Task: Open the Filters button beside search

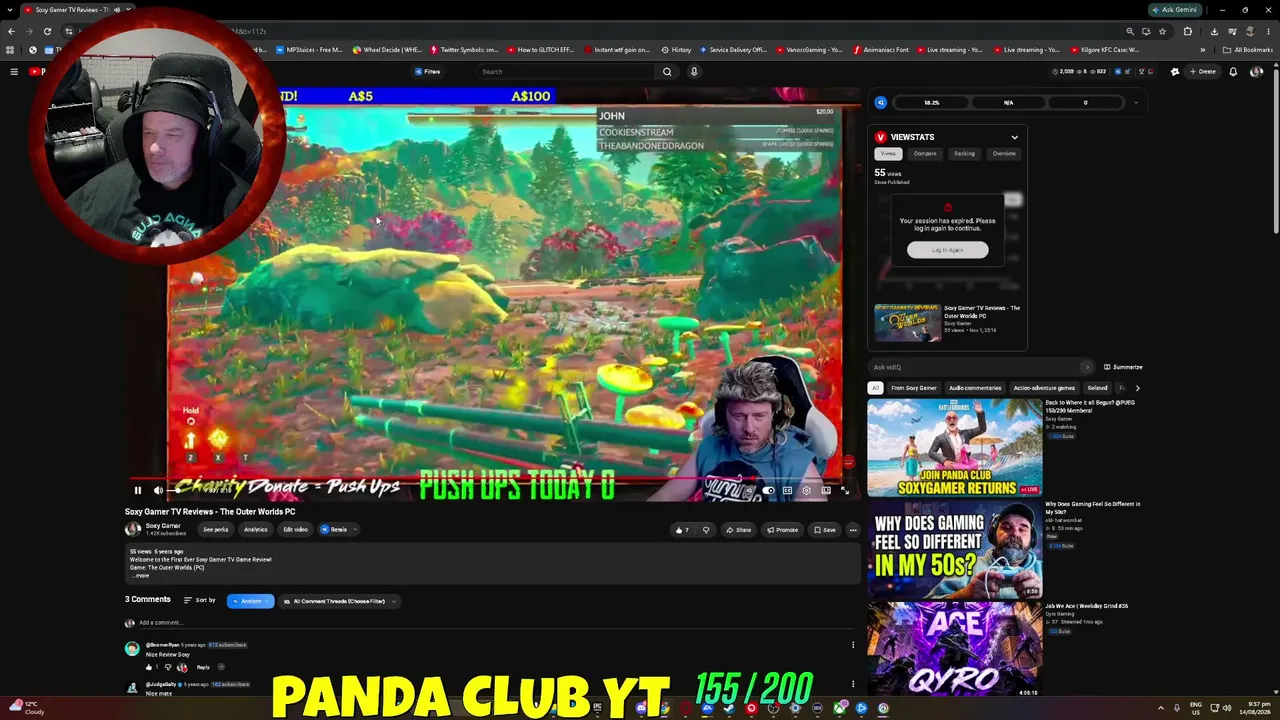Action: coord(428,72)
